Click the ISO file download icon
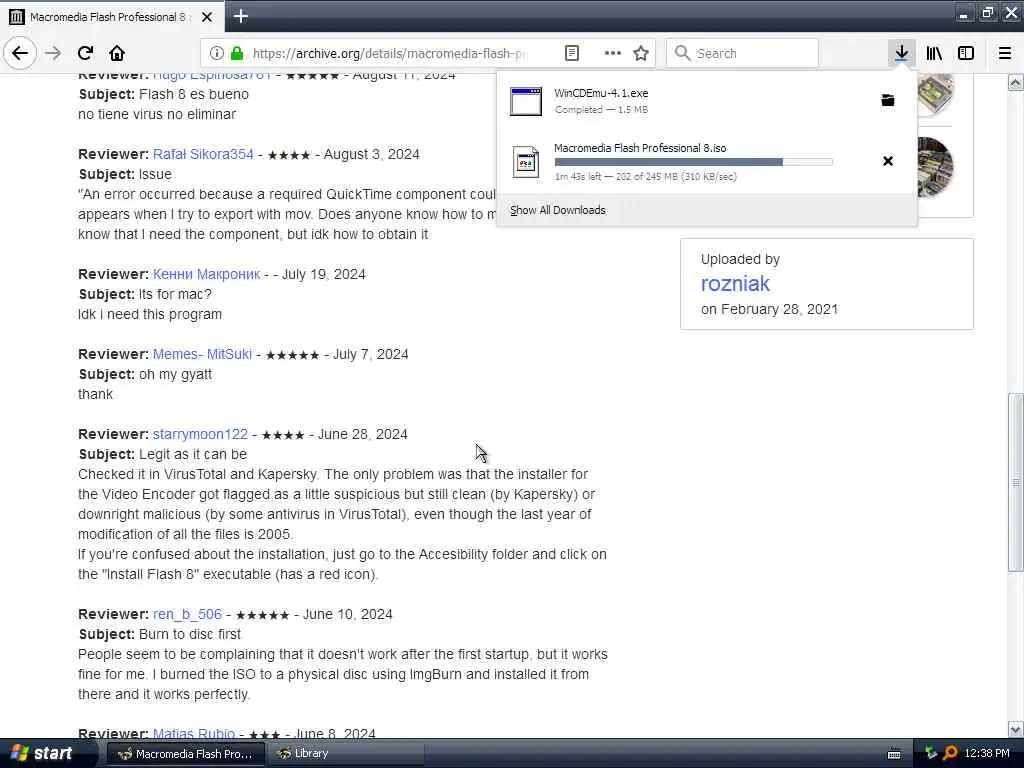1024x768 pixels. (x=526, y=162)
